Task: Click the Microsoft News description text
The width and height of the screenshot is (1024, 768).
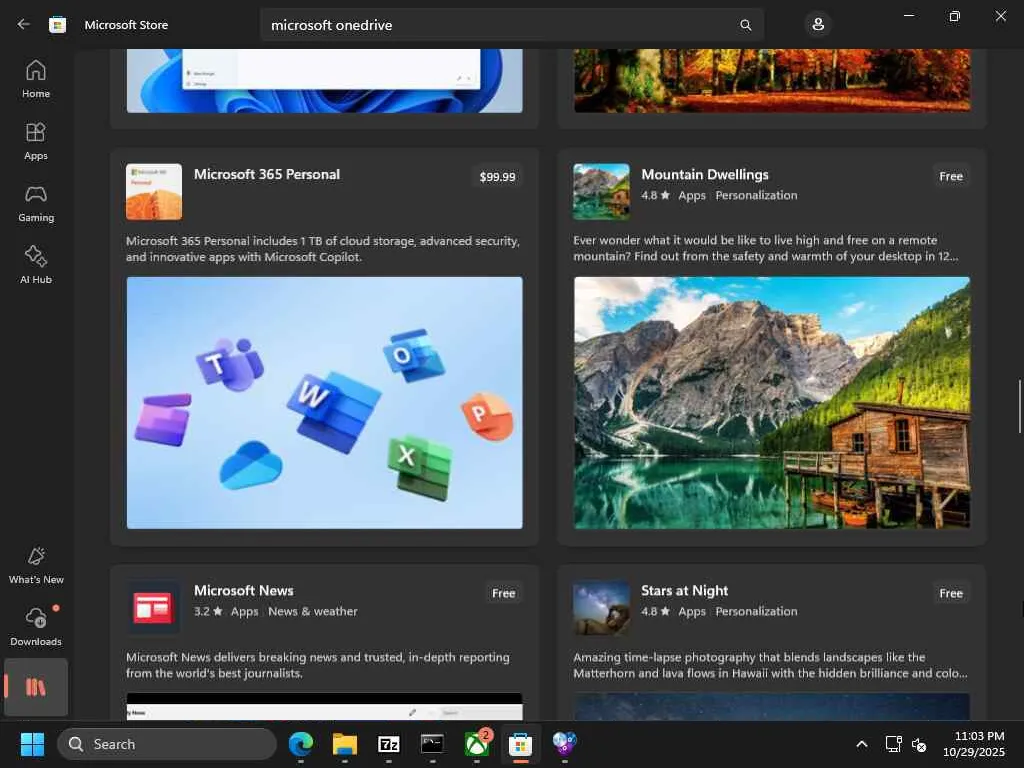Action: [x=317, y=665]
